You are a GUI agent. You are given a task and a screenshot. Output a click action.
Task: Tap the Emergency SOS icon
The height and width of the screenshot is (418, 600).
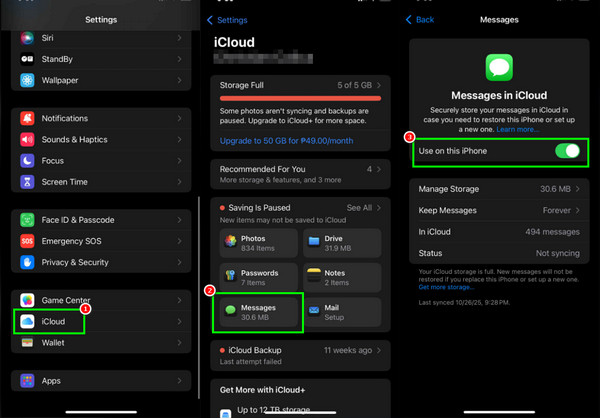(x=27, y=241)
